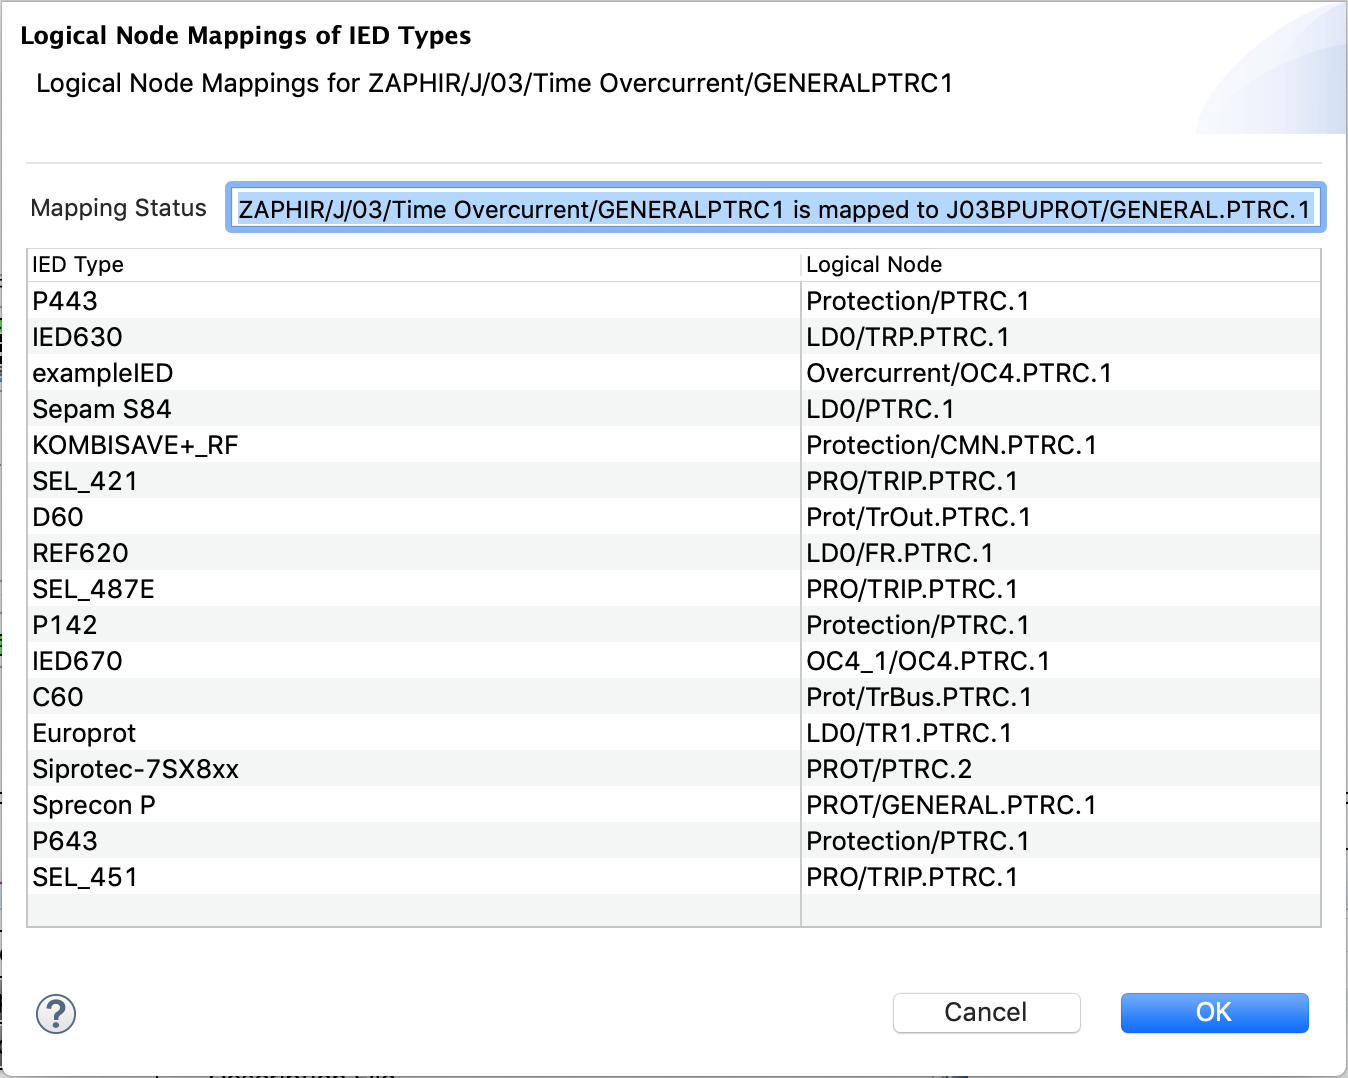Select the IED630 IED type row
Viewport: 1348px width, 1078px height.
[x=77, y=337]
